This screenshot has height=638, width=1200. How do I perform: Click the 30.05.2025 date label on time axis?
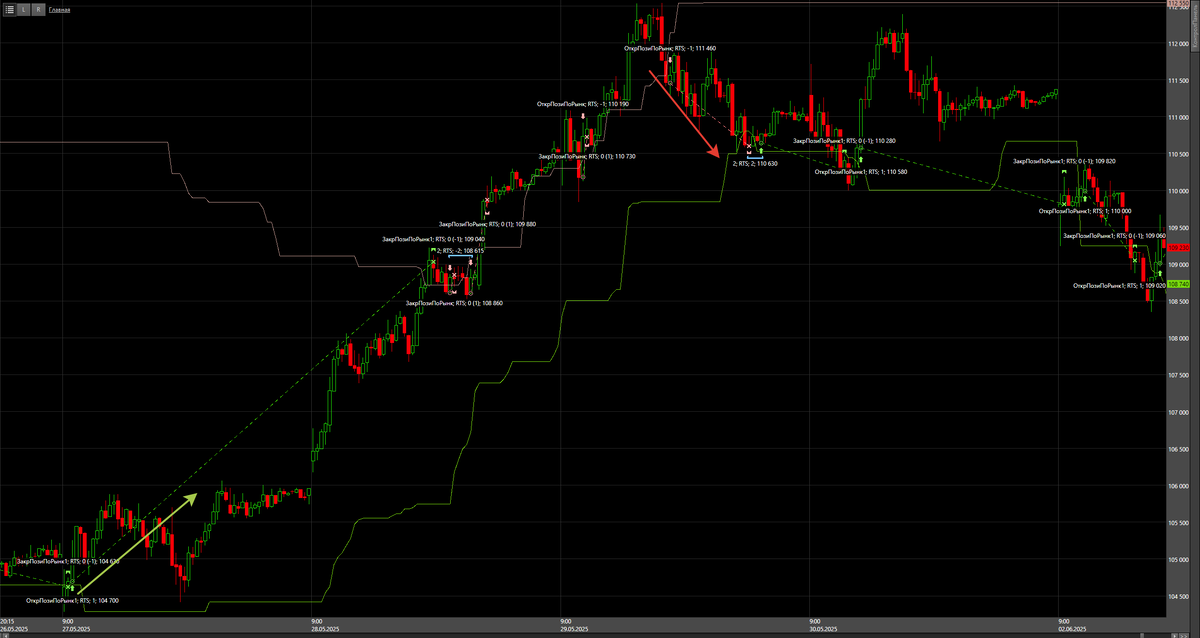click(821, 627)
